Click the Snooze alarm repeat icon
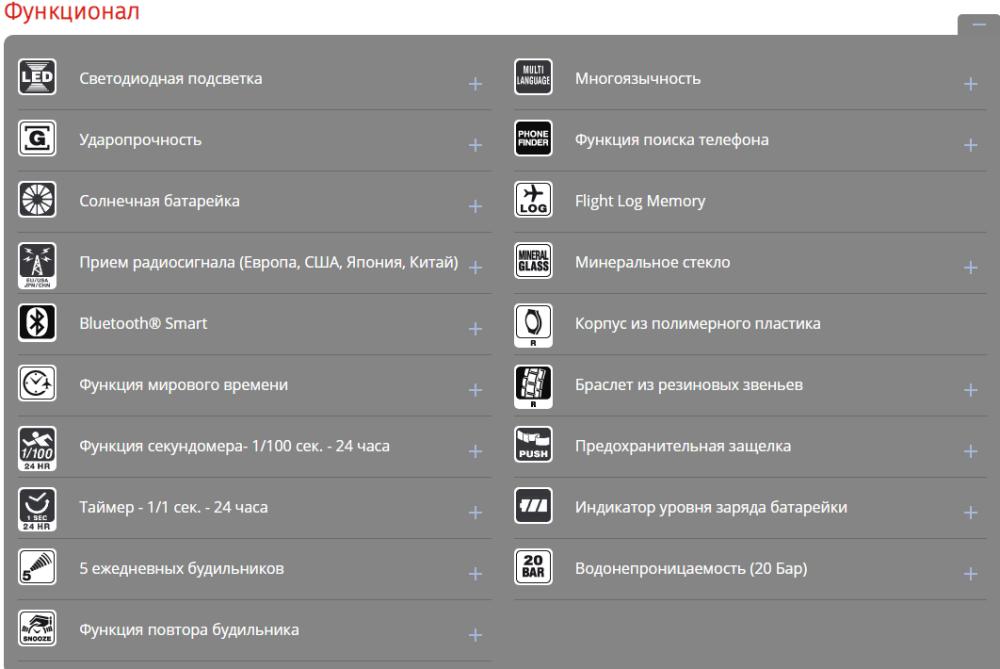The image size is (1000, 669). pyautogui.click(x=37, y=629)
